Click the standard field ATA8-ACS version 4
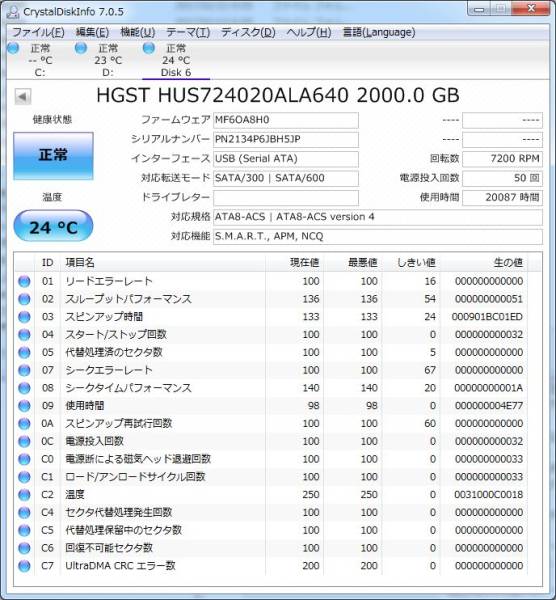Image resolution: width=556 pixels, height=600 pixels. click(377, 217)
